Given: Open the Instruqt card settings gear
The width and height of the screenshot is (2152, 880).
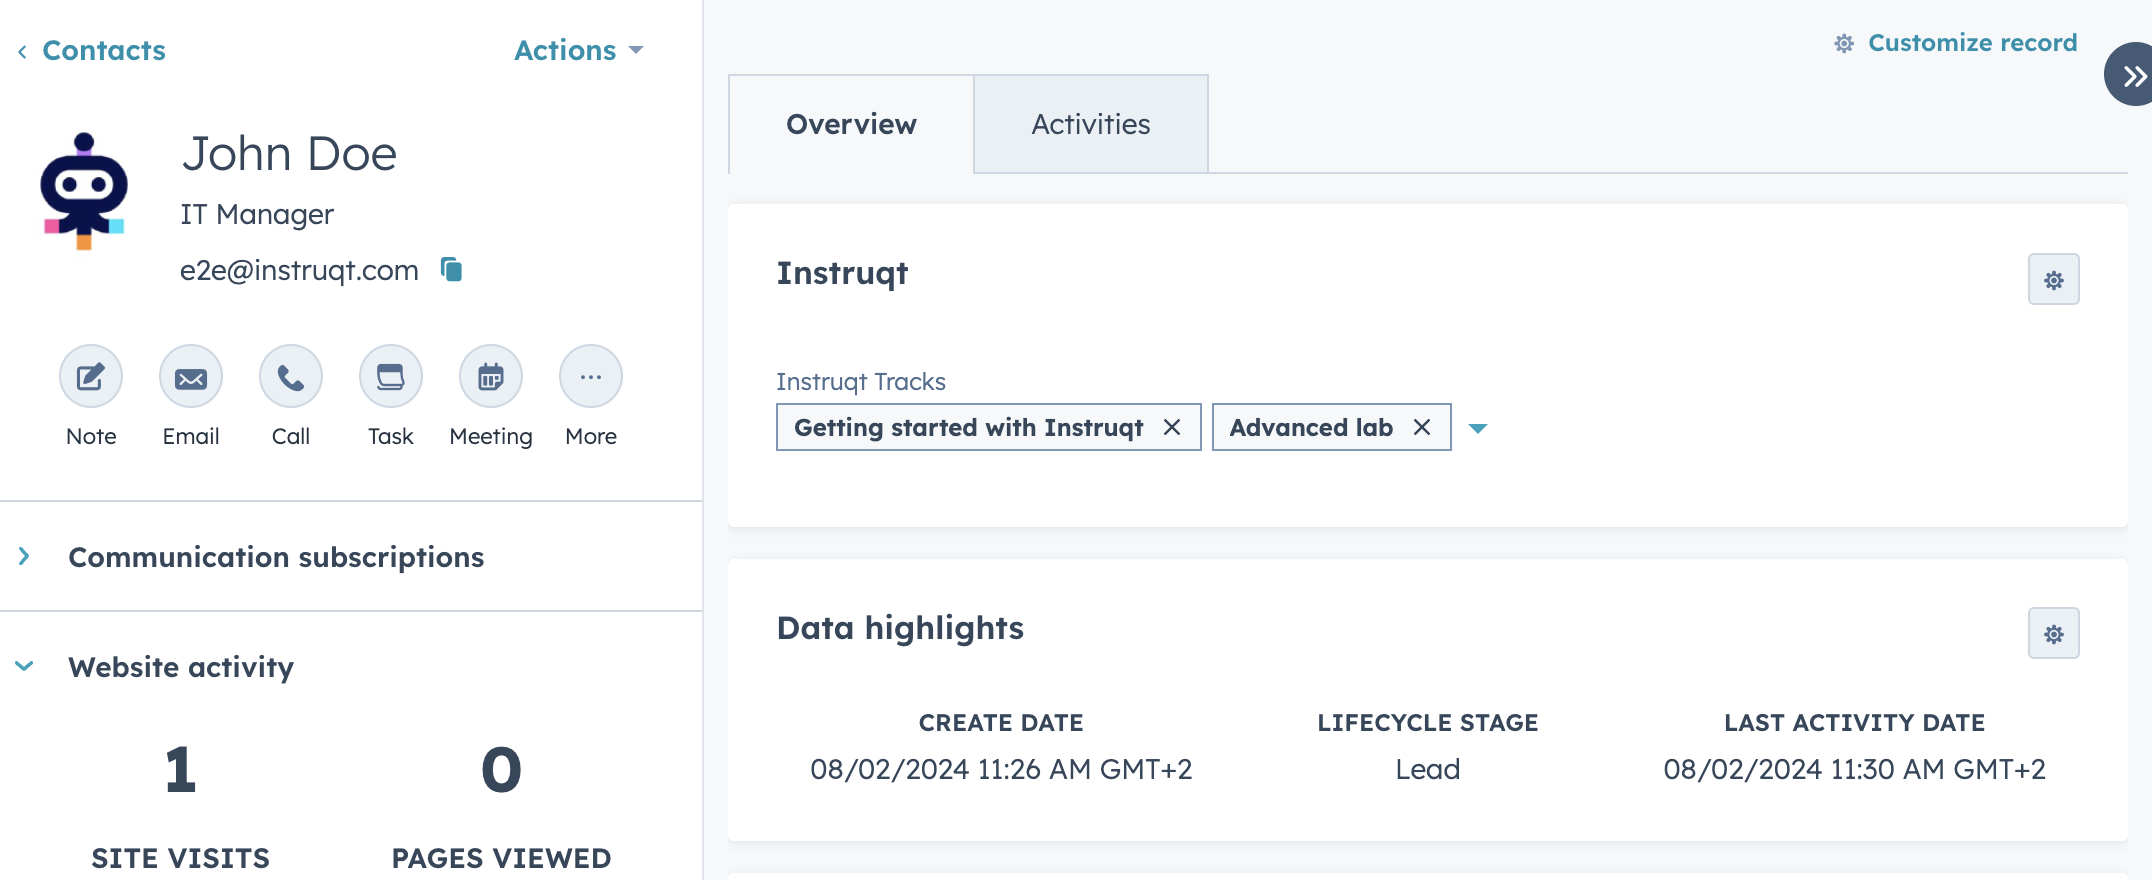Looking at the screenshot, I should pos(2053,280).
